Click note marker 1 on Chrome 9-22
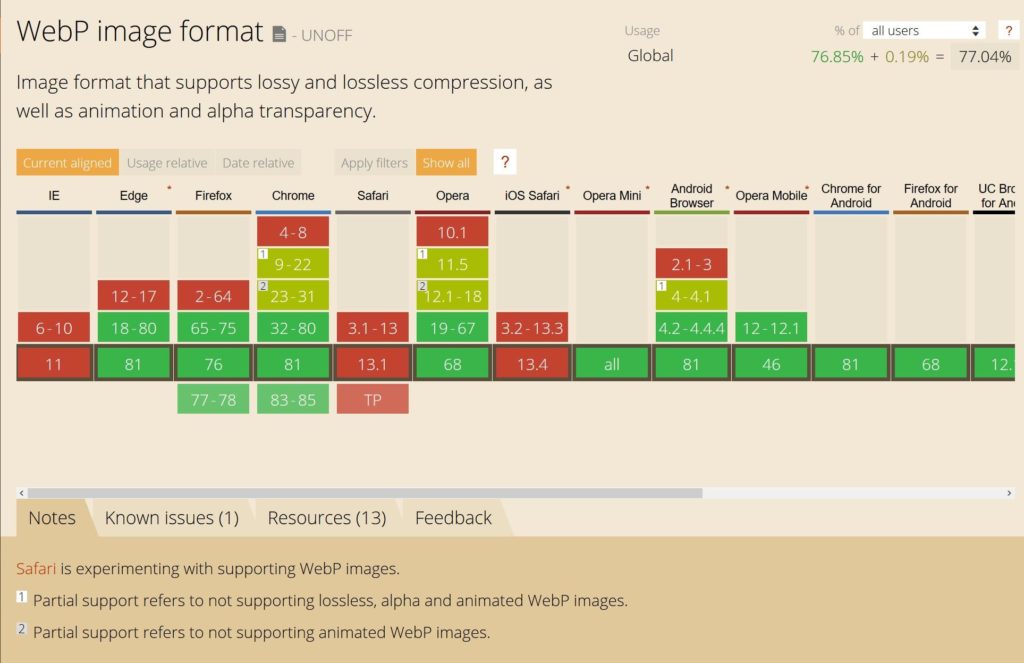The width and height of the screenshot is (1024, 663). point(262,254)
